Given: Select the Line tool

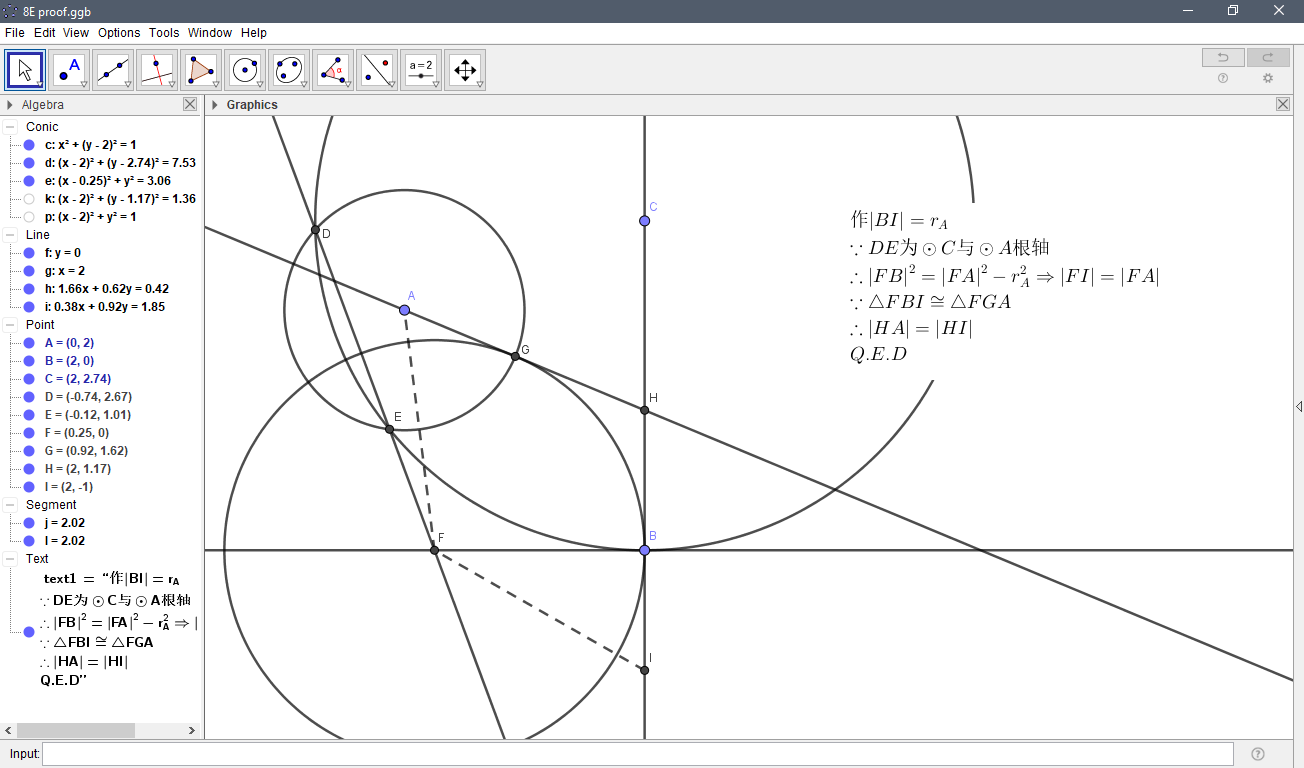Looking at the screenshot, I should click(x=113, y=69).
